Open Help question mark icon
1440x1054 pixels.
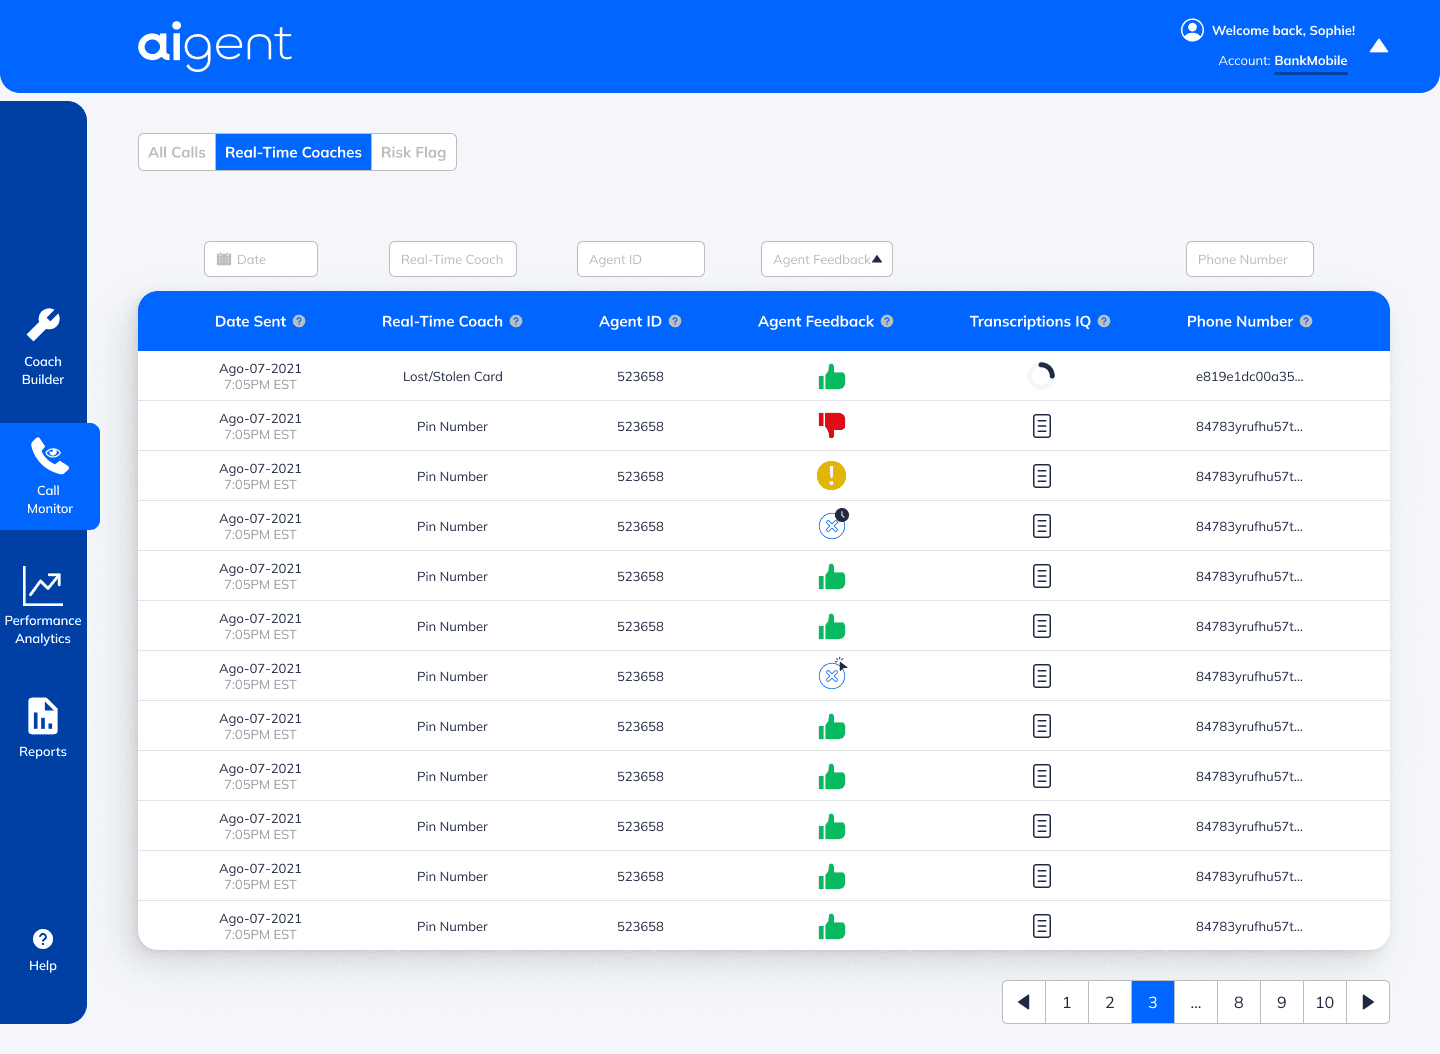point(43,939)
